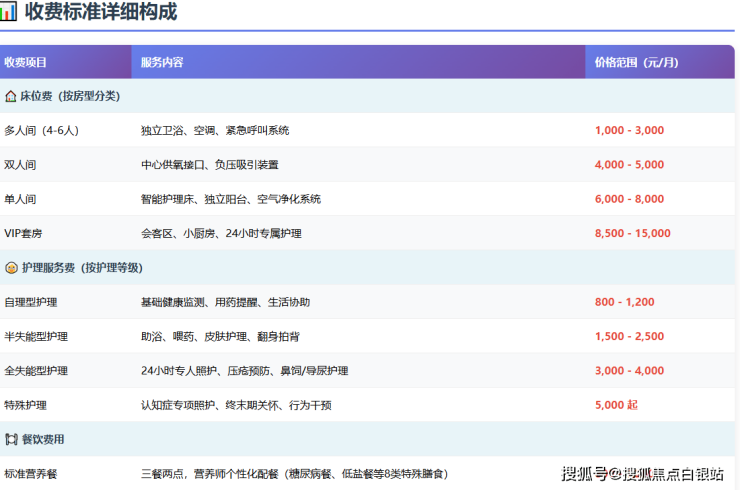The image size is (740, 490).
Task: Click the bar chart icon beside the title
Action: (x=9, y=13)
